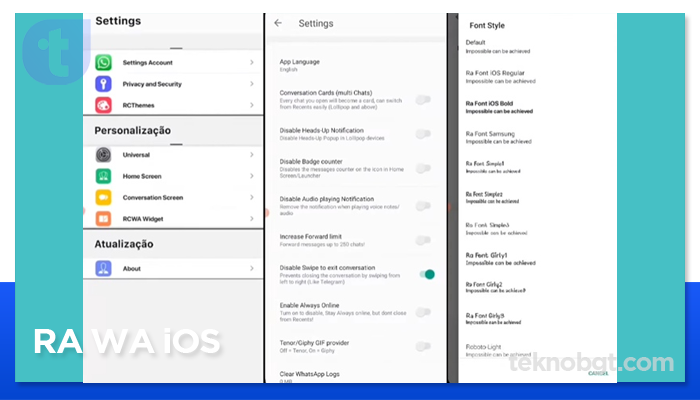Viewport: 700px width, 400px height.
Task: Toggle Disable Audio playing Notification switch
Action: tap(423, 205)
